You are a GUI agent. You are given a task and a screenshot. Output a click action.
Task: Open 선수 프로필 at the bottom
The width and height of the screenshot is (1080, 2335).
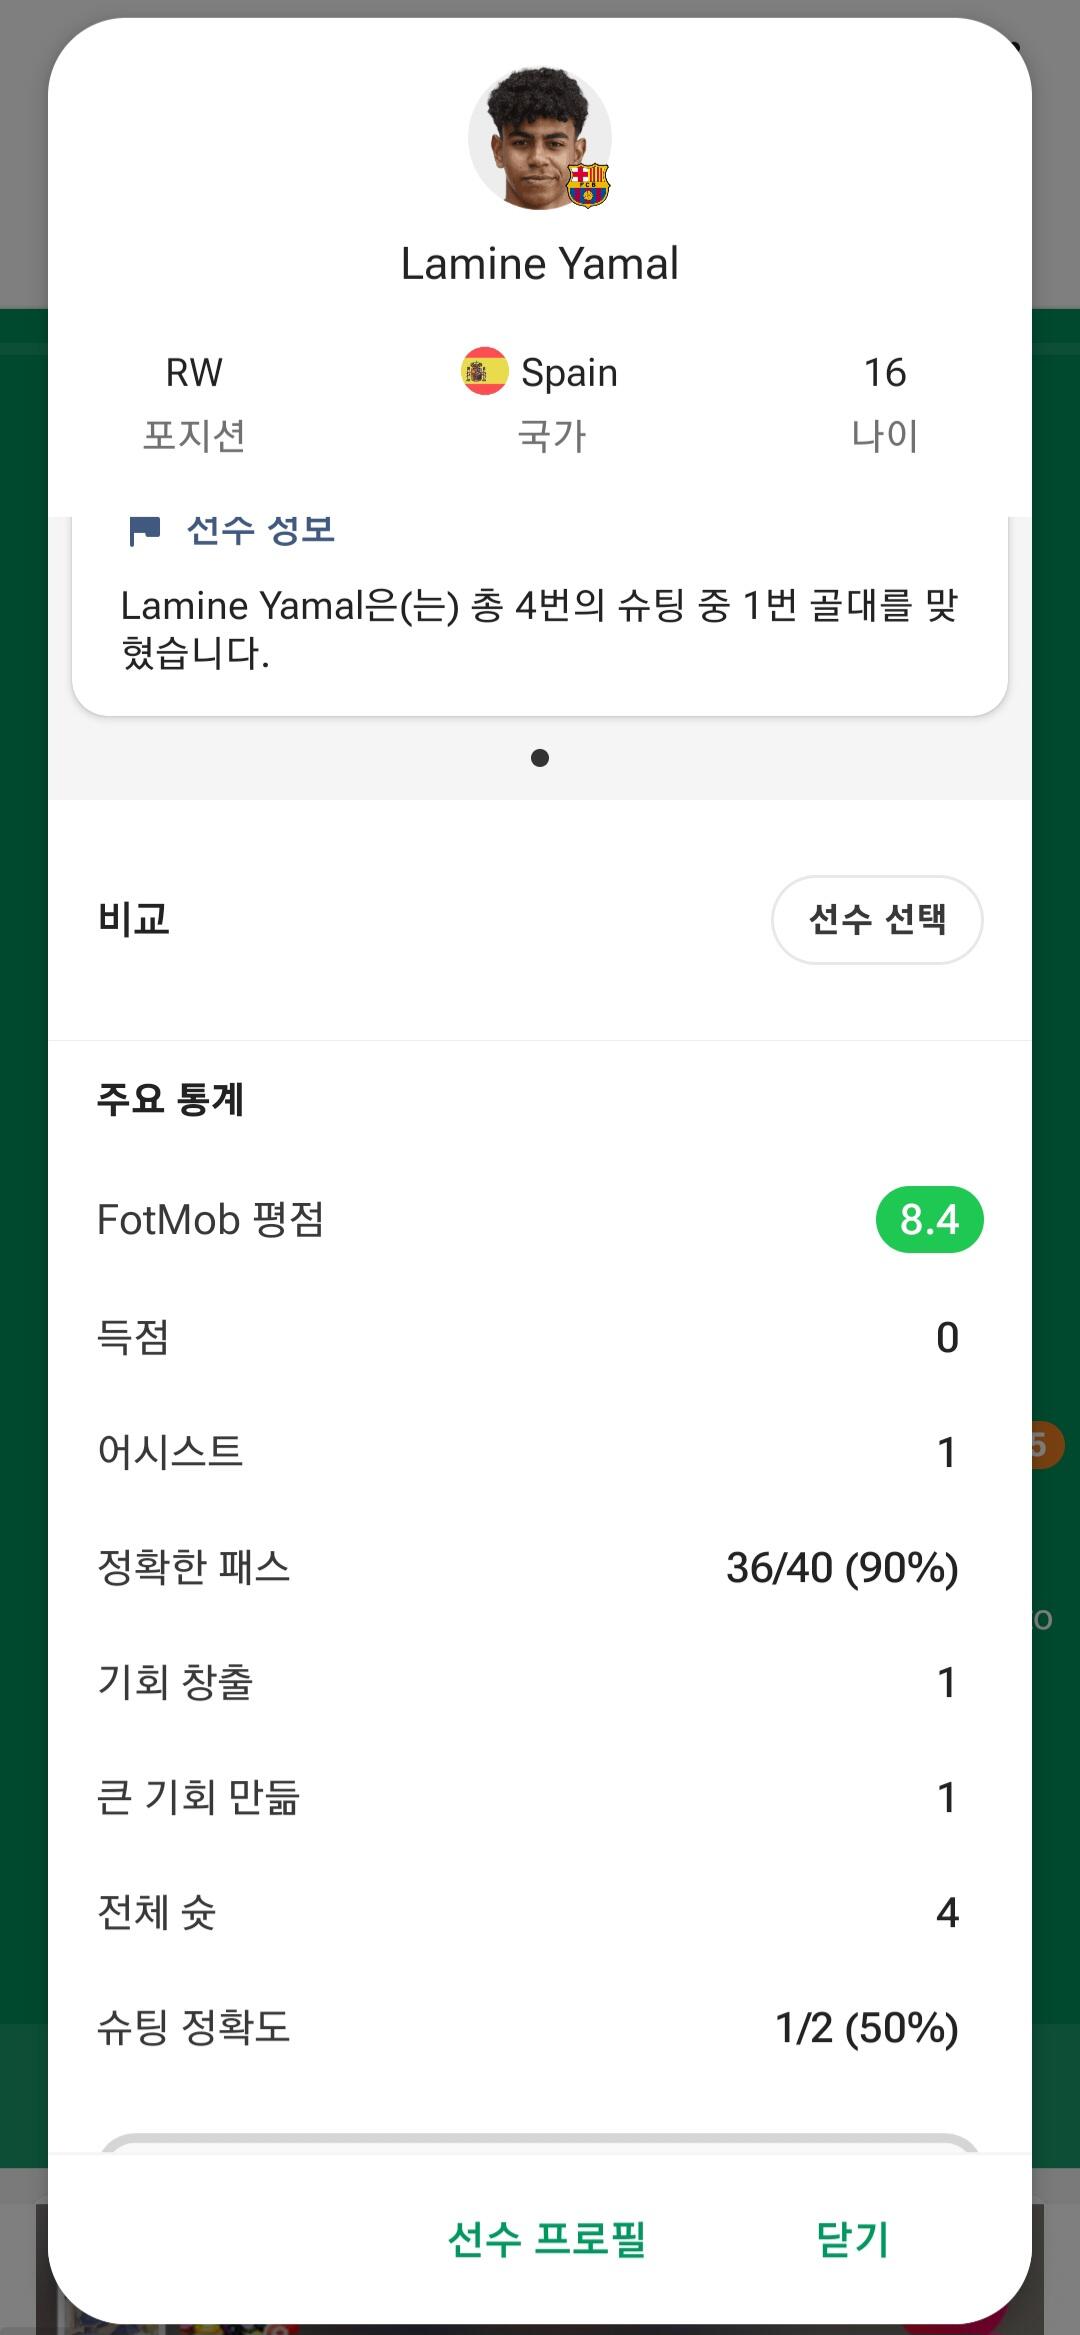(x=547, y=2239)
